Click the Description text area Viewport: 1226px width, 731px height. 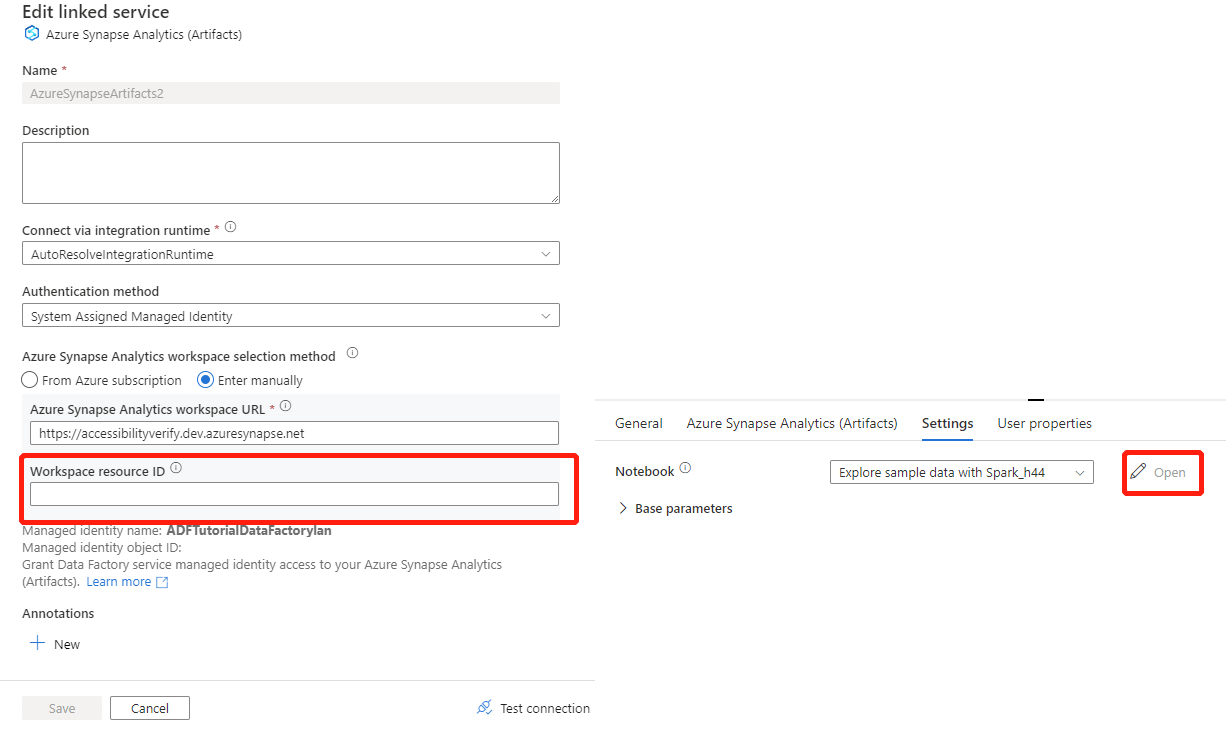pos(291,173)
